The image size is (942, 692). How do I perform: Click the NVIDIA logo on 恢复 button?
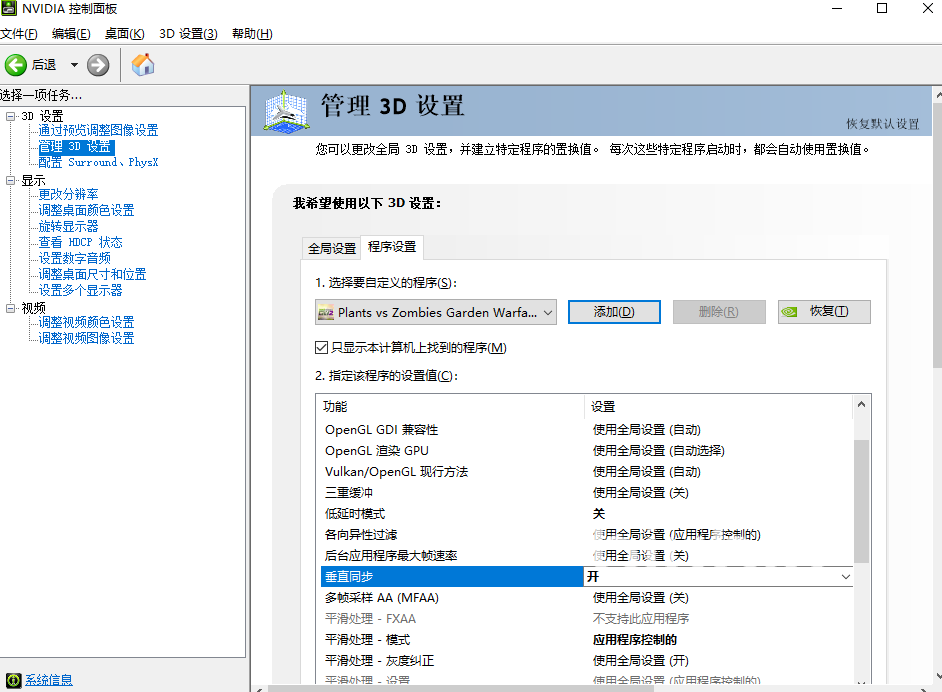point(790,312)
